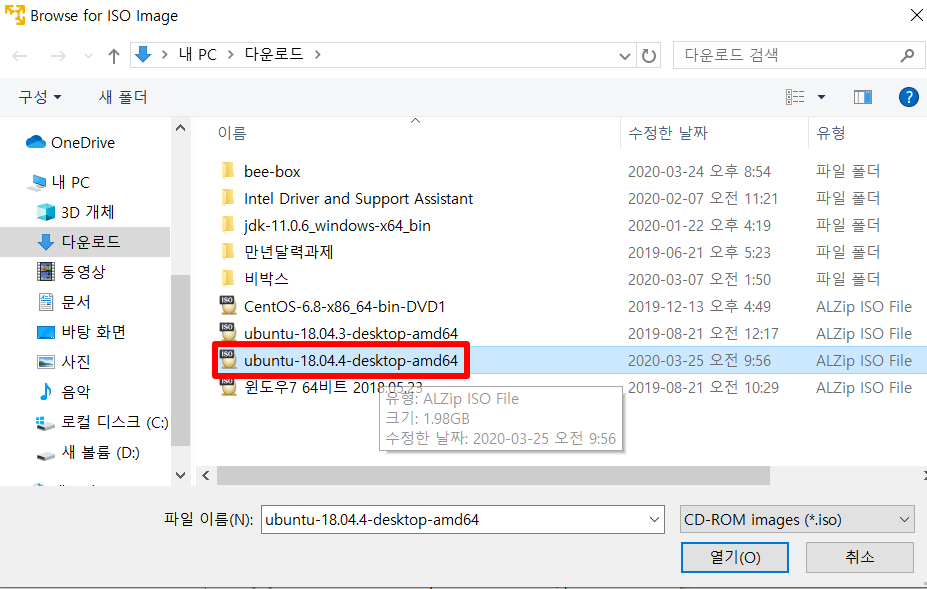This screenshot has height=589, width=927.
Task: Click the search magnifier icon
Action: 907,55
